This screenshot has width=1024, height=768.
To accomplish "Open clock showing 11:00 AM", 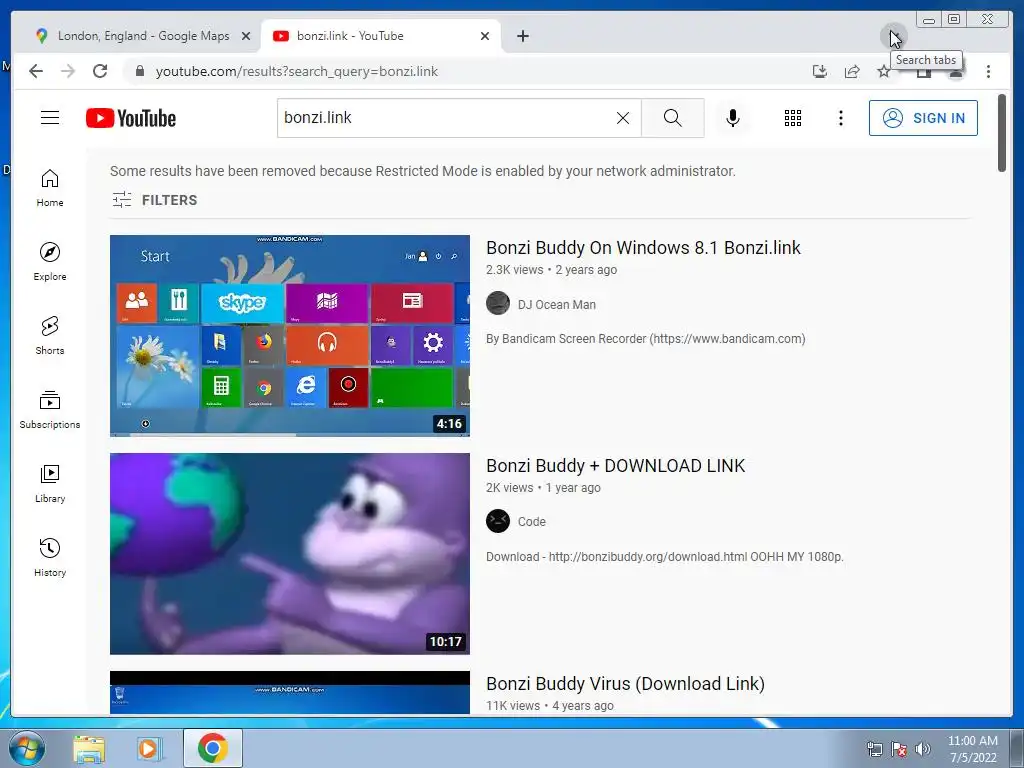I will 972,749.
